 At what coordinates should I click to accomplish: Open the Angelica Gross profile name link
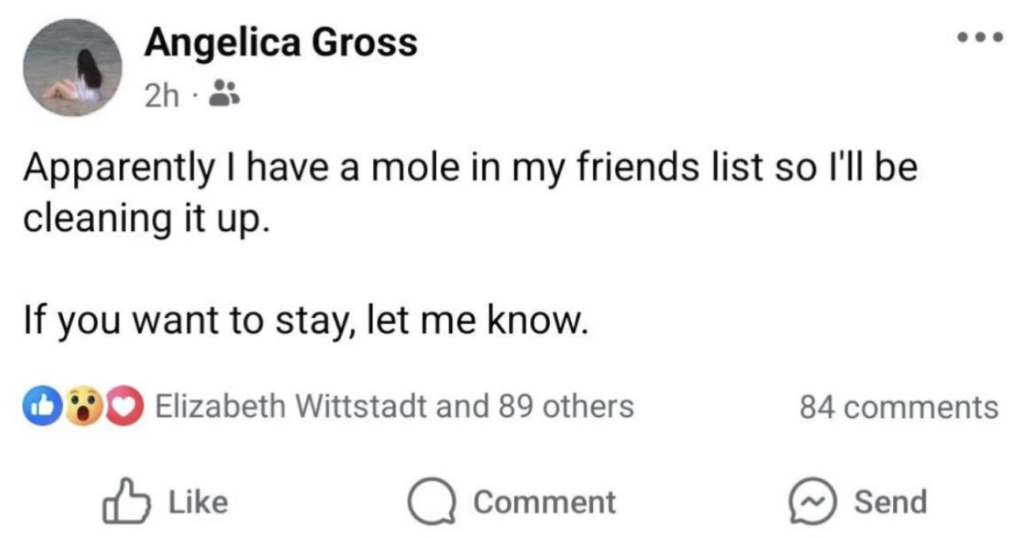[281, 43]
